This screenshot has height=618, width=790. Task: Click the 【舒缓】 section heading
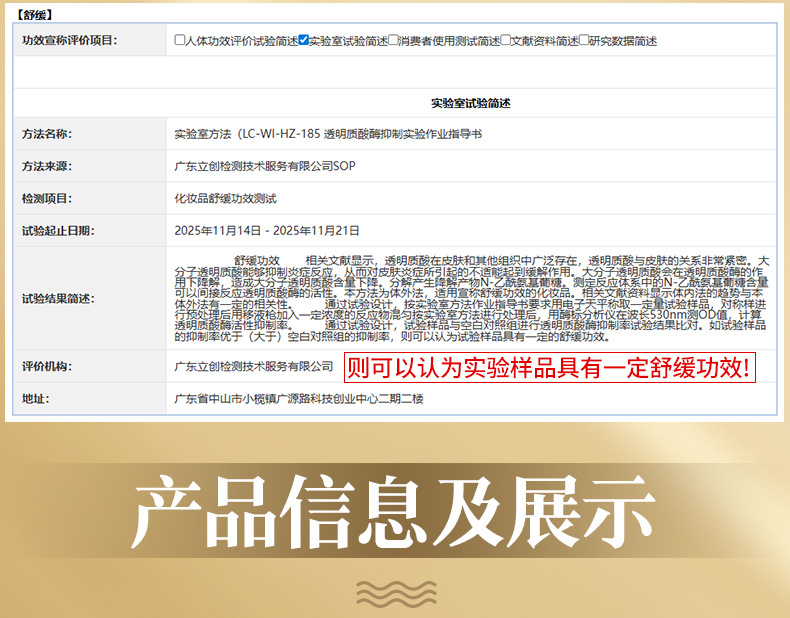tap(34, 15)
